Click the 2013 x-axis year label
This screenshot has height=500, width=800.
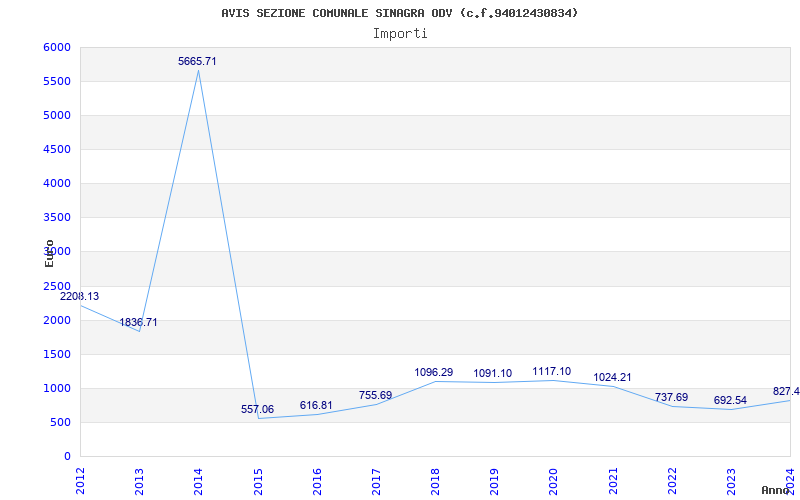139,481
